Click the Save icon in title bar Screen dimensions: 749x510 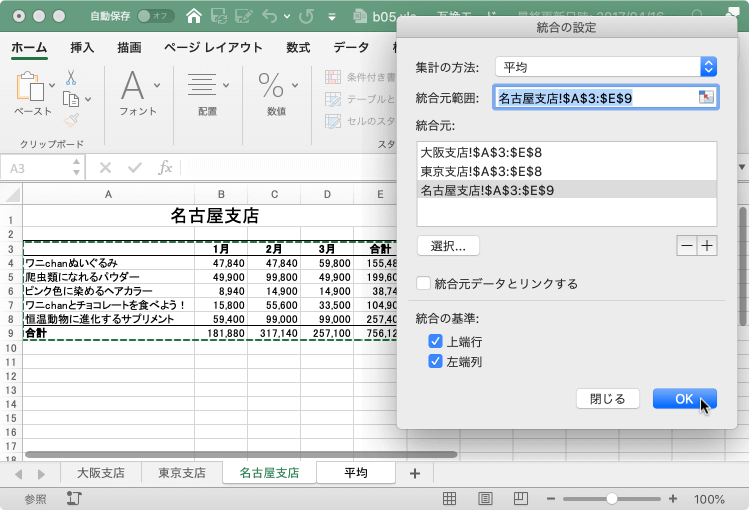[x=219, y=16]
